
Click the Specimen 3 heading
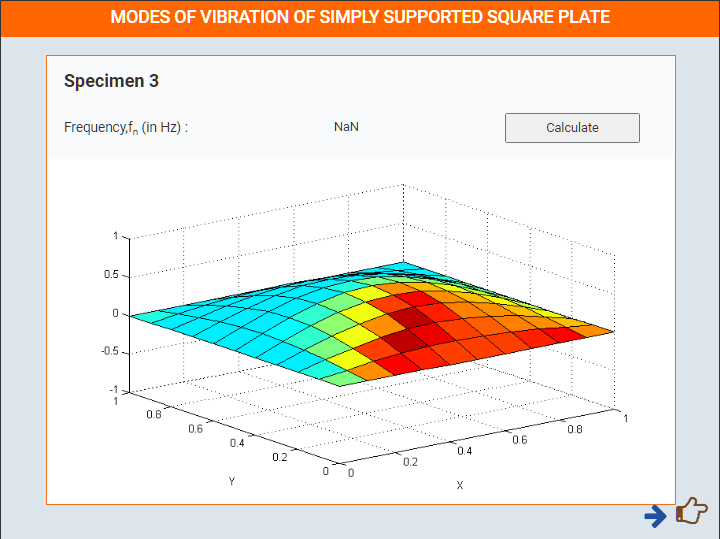pos(111,81)
